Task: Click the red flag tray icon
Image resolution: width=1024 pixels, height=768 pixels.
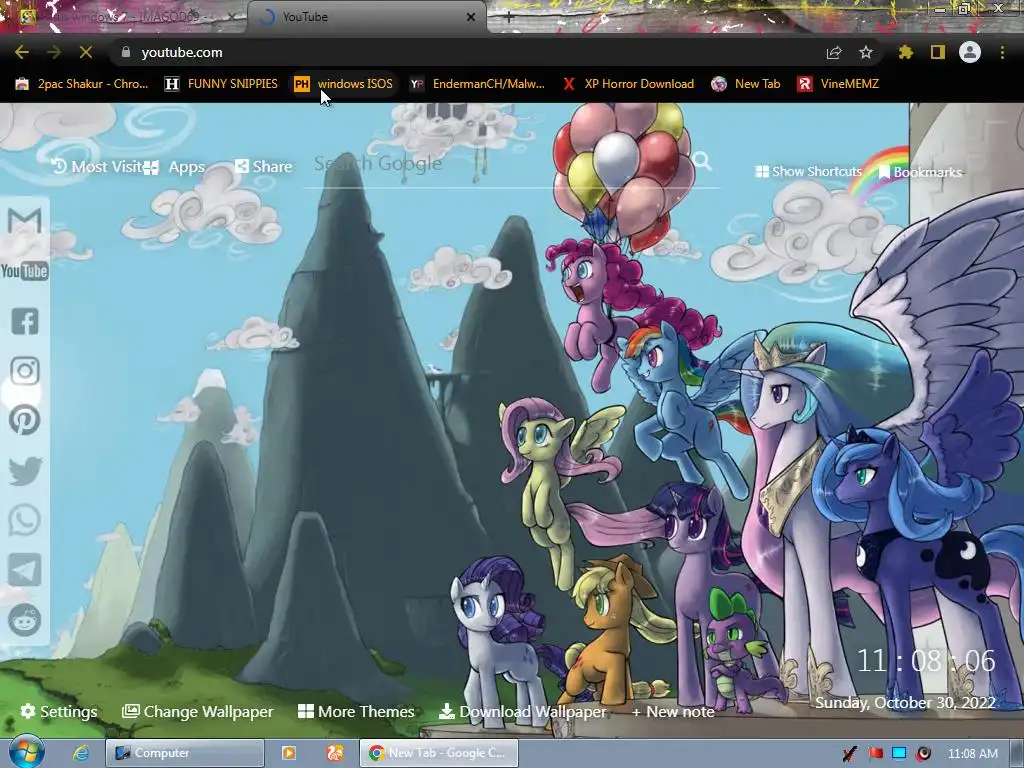Action: 875,753
